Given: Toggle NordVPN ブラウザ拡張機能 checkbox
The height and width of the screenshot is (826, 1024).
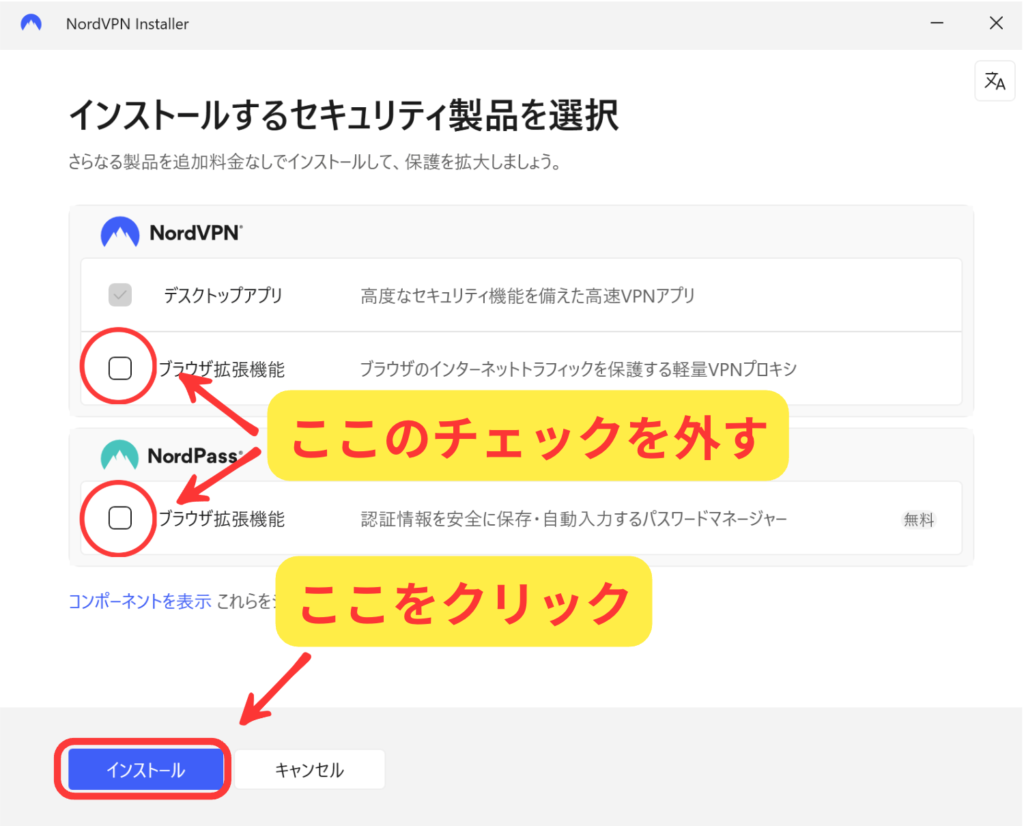Looking at the screenshot, I should pos(119,368).
